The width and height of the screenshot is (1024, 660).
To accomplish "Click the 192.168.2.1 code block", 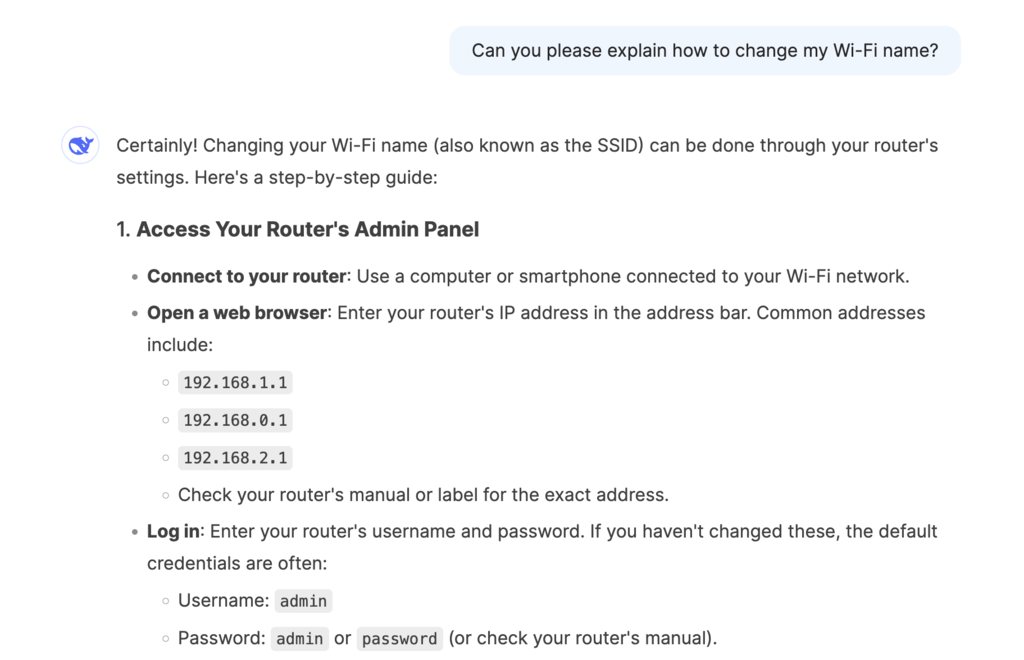I will [235, 458].
